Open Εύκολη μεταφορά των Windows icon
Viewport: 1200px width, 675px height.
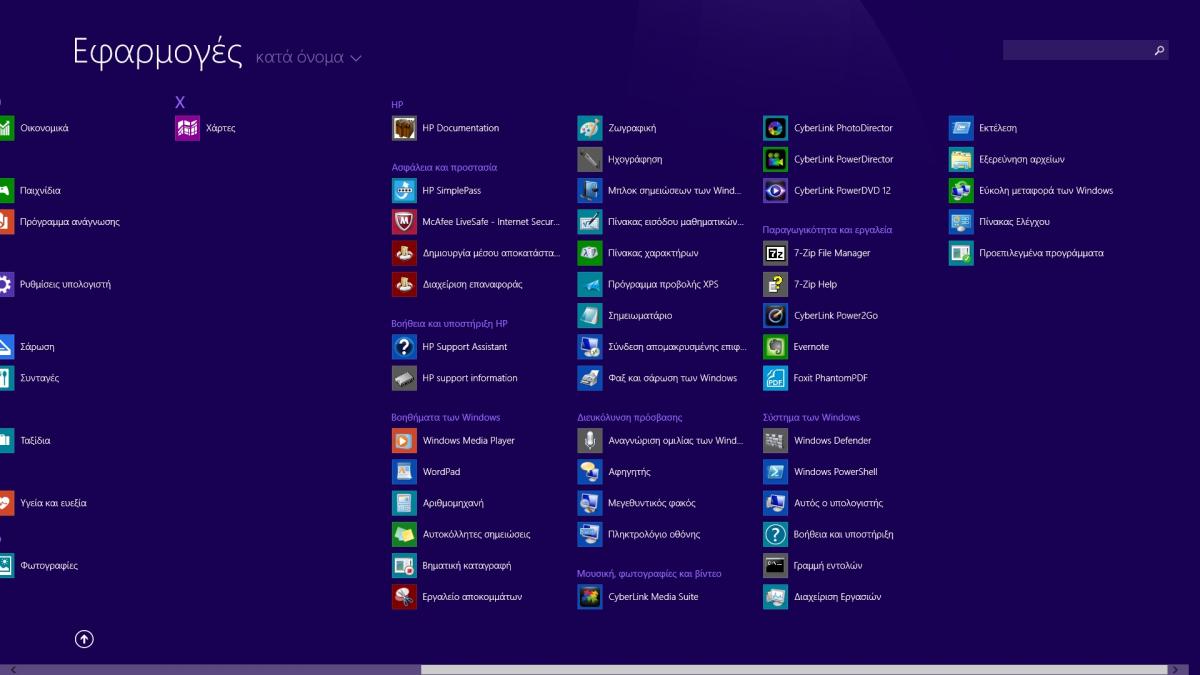tap(961, 190)
